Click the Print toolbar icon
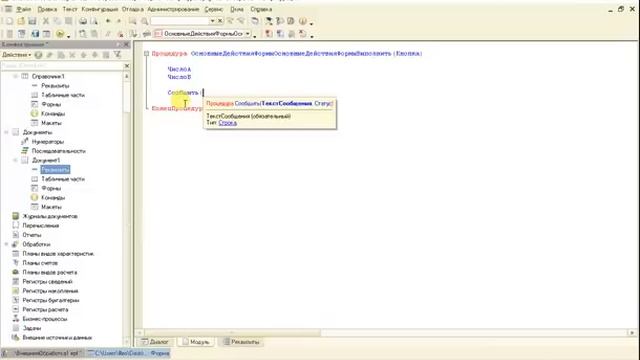 (x=83, y=21)
